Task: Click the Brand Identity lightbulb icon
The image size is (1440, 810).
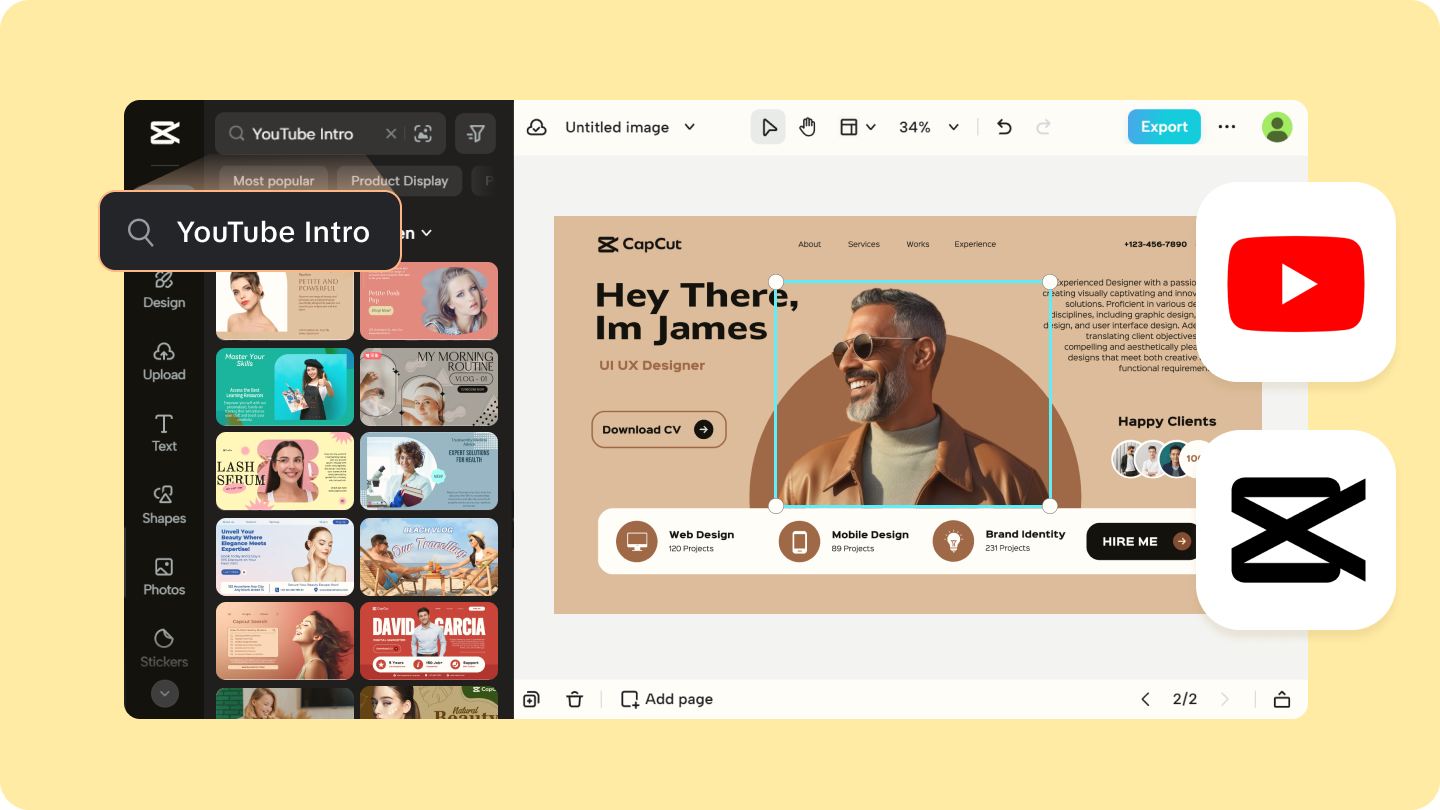Action: tap(953, 541)
